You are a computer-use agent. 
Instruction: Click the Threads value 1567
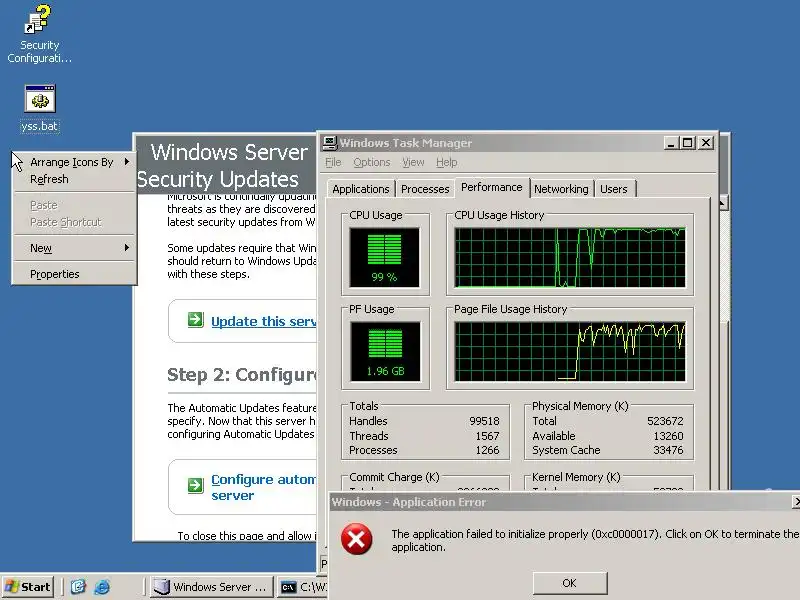click(x=487, y=436)
